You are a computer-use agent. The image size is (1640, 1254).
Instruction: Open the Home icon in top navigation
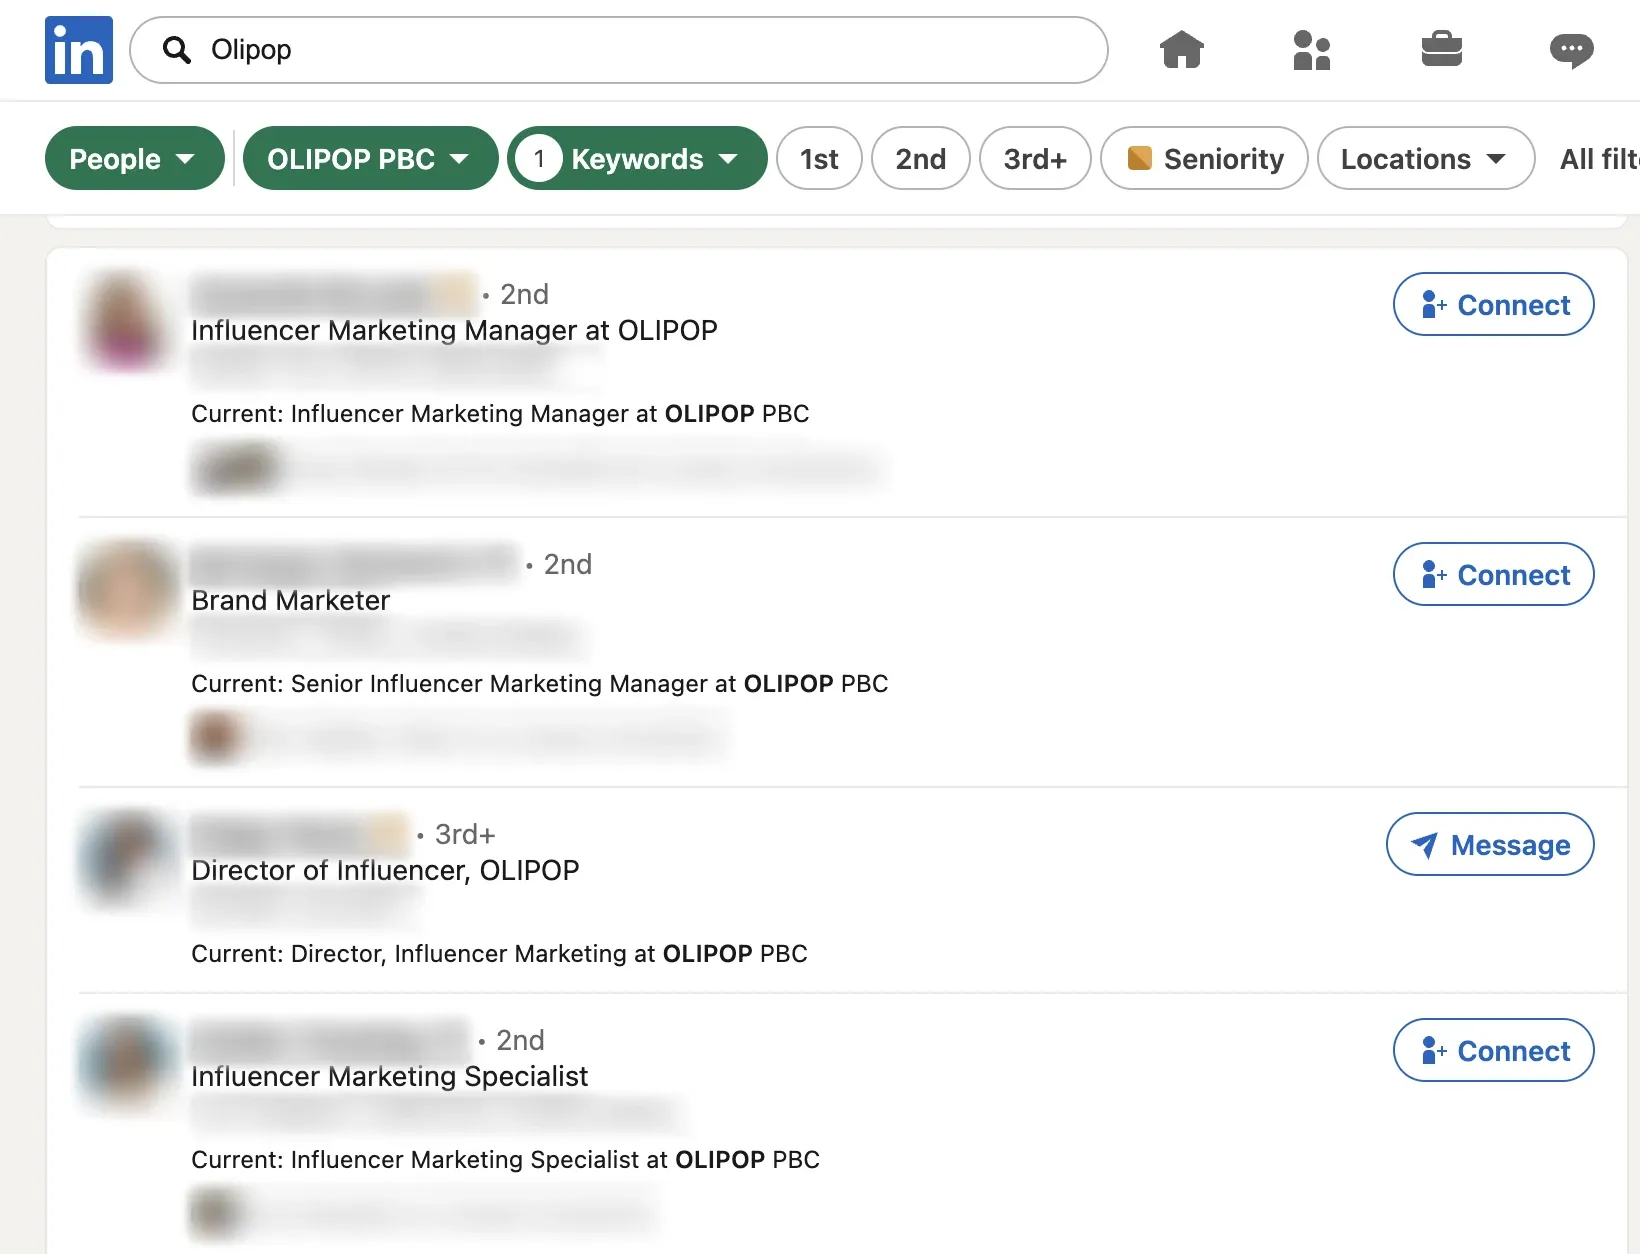(x=1182, y=49)
